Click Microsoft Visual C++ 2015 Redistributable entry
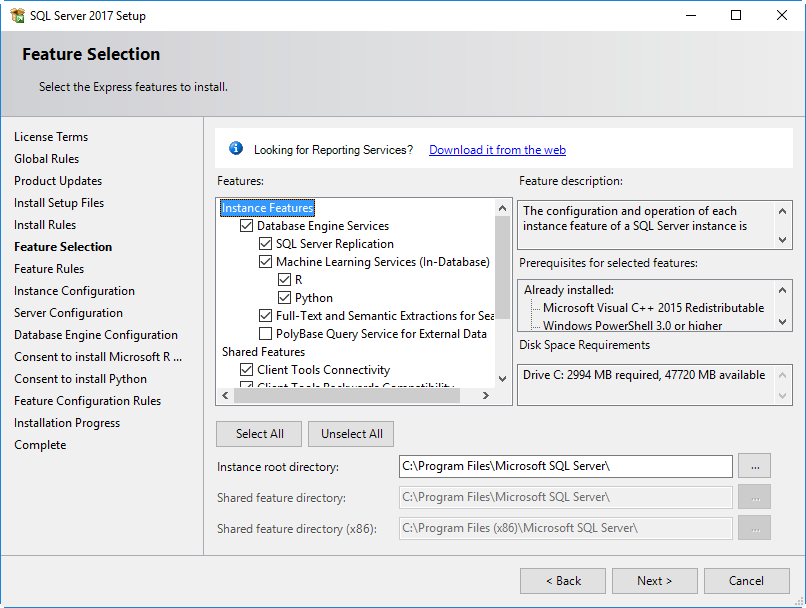 (653, 307)
